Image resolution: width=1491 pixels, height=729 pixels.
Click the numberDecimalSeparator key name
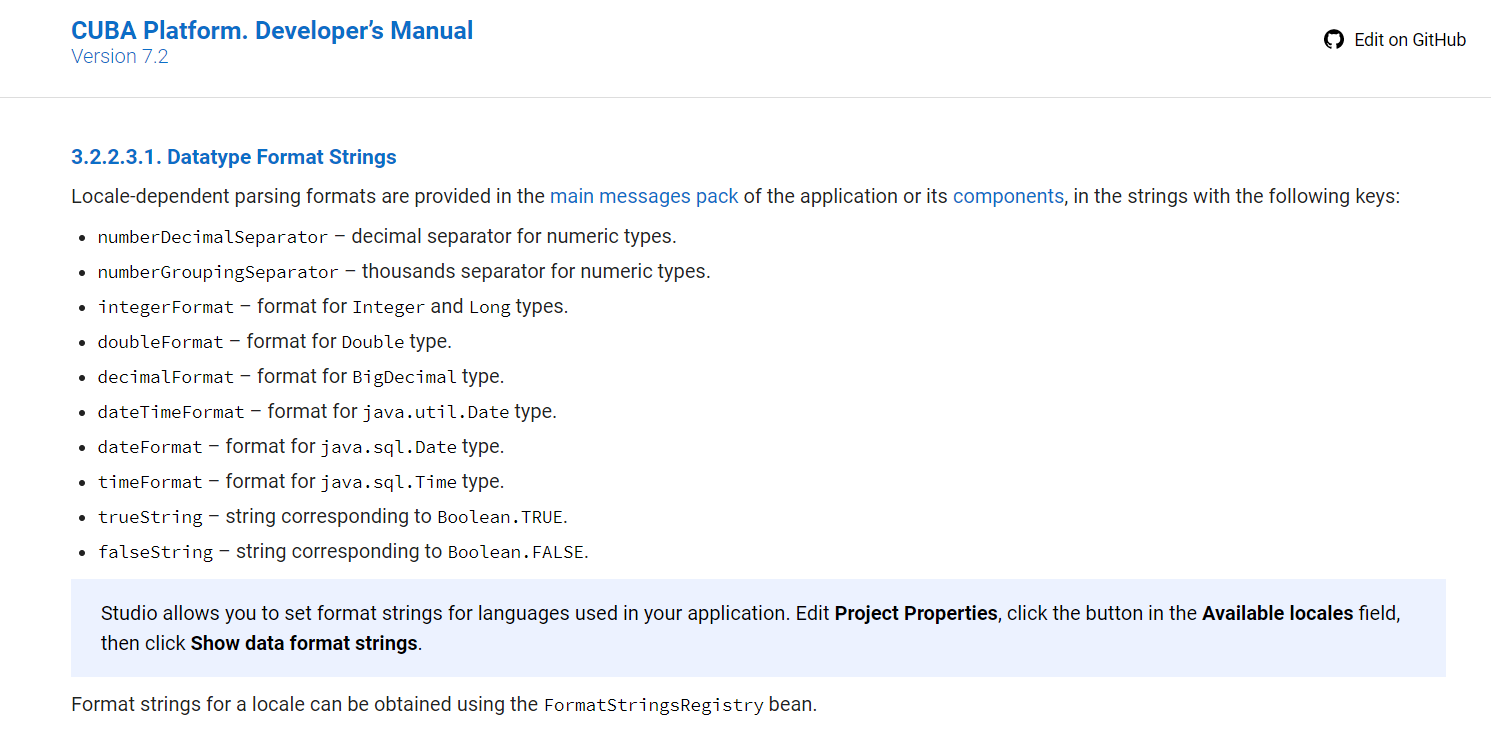tap(213, 238)
